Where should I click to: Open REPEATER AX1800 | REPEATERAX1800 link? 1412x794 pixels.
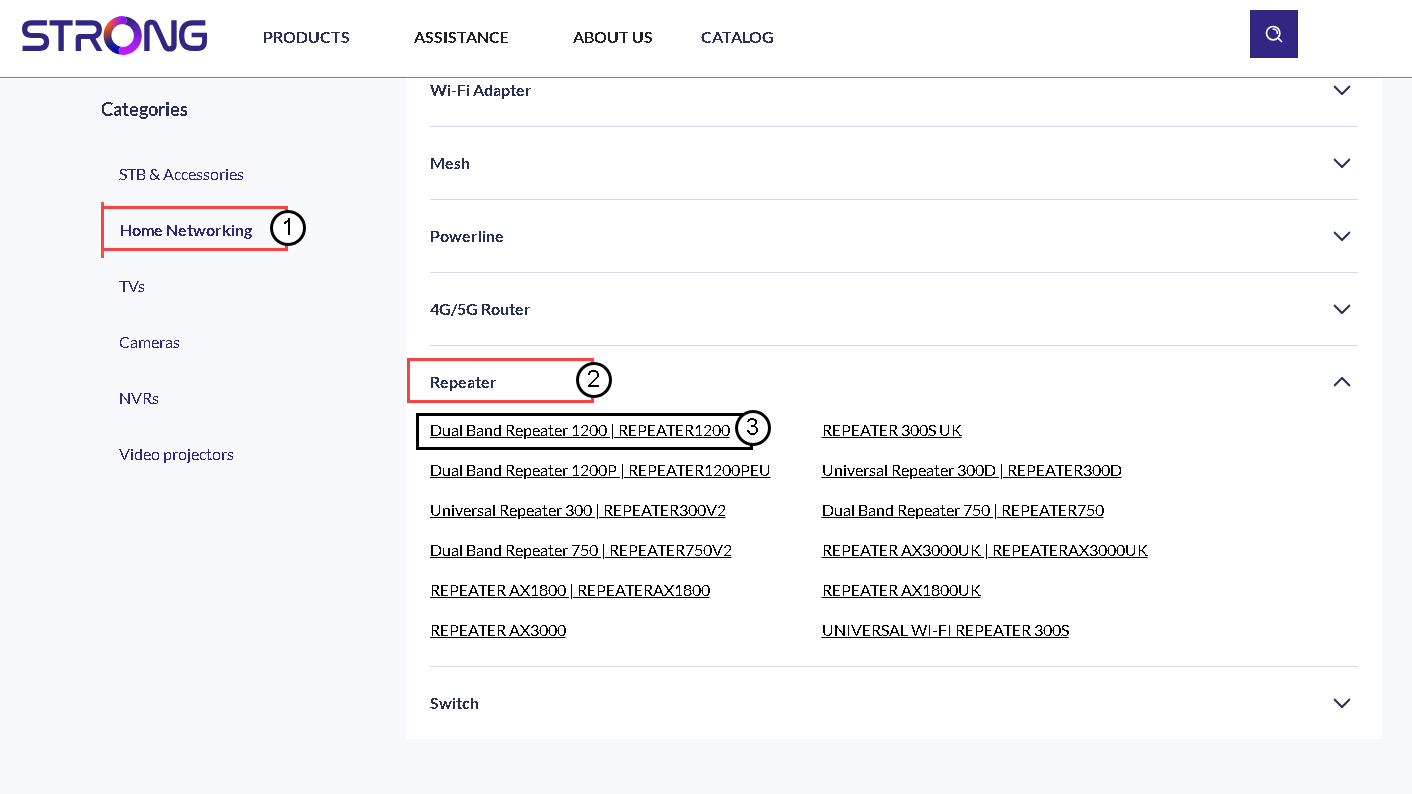pyautogui.click(x=570, y=590)
